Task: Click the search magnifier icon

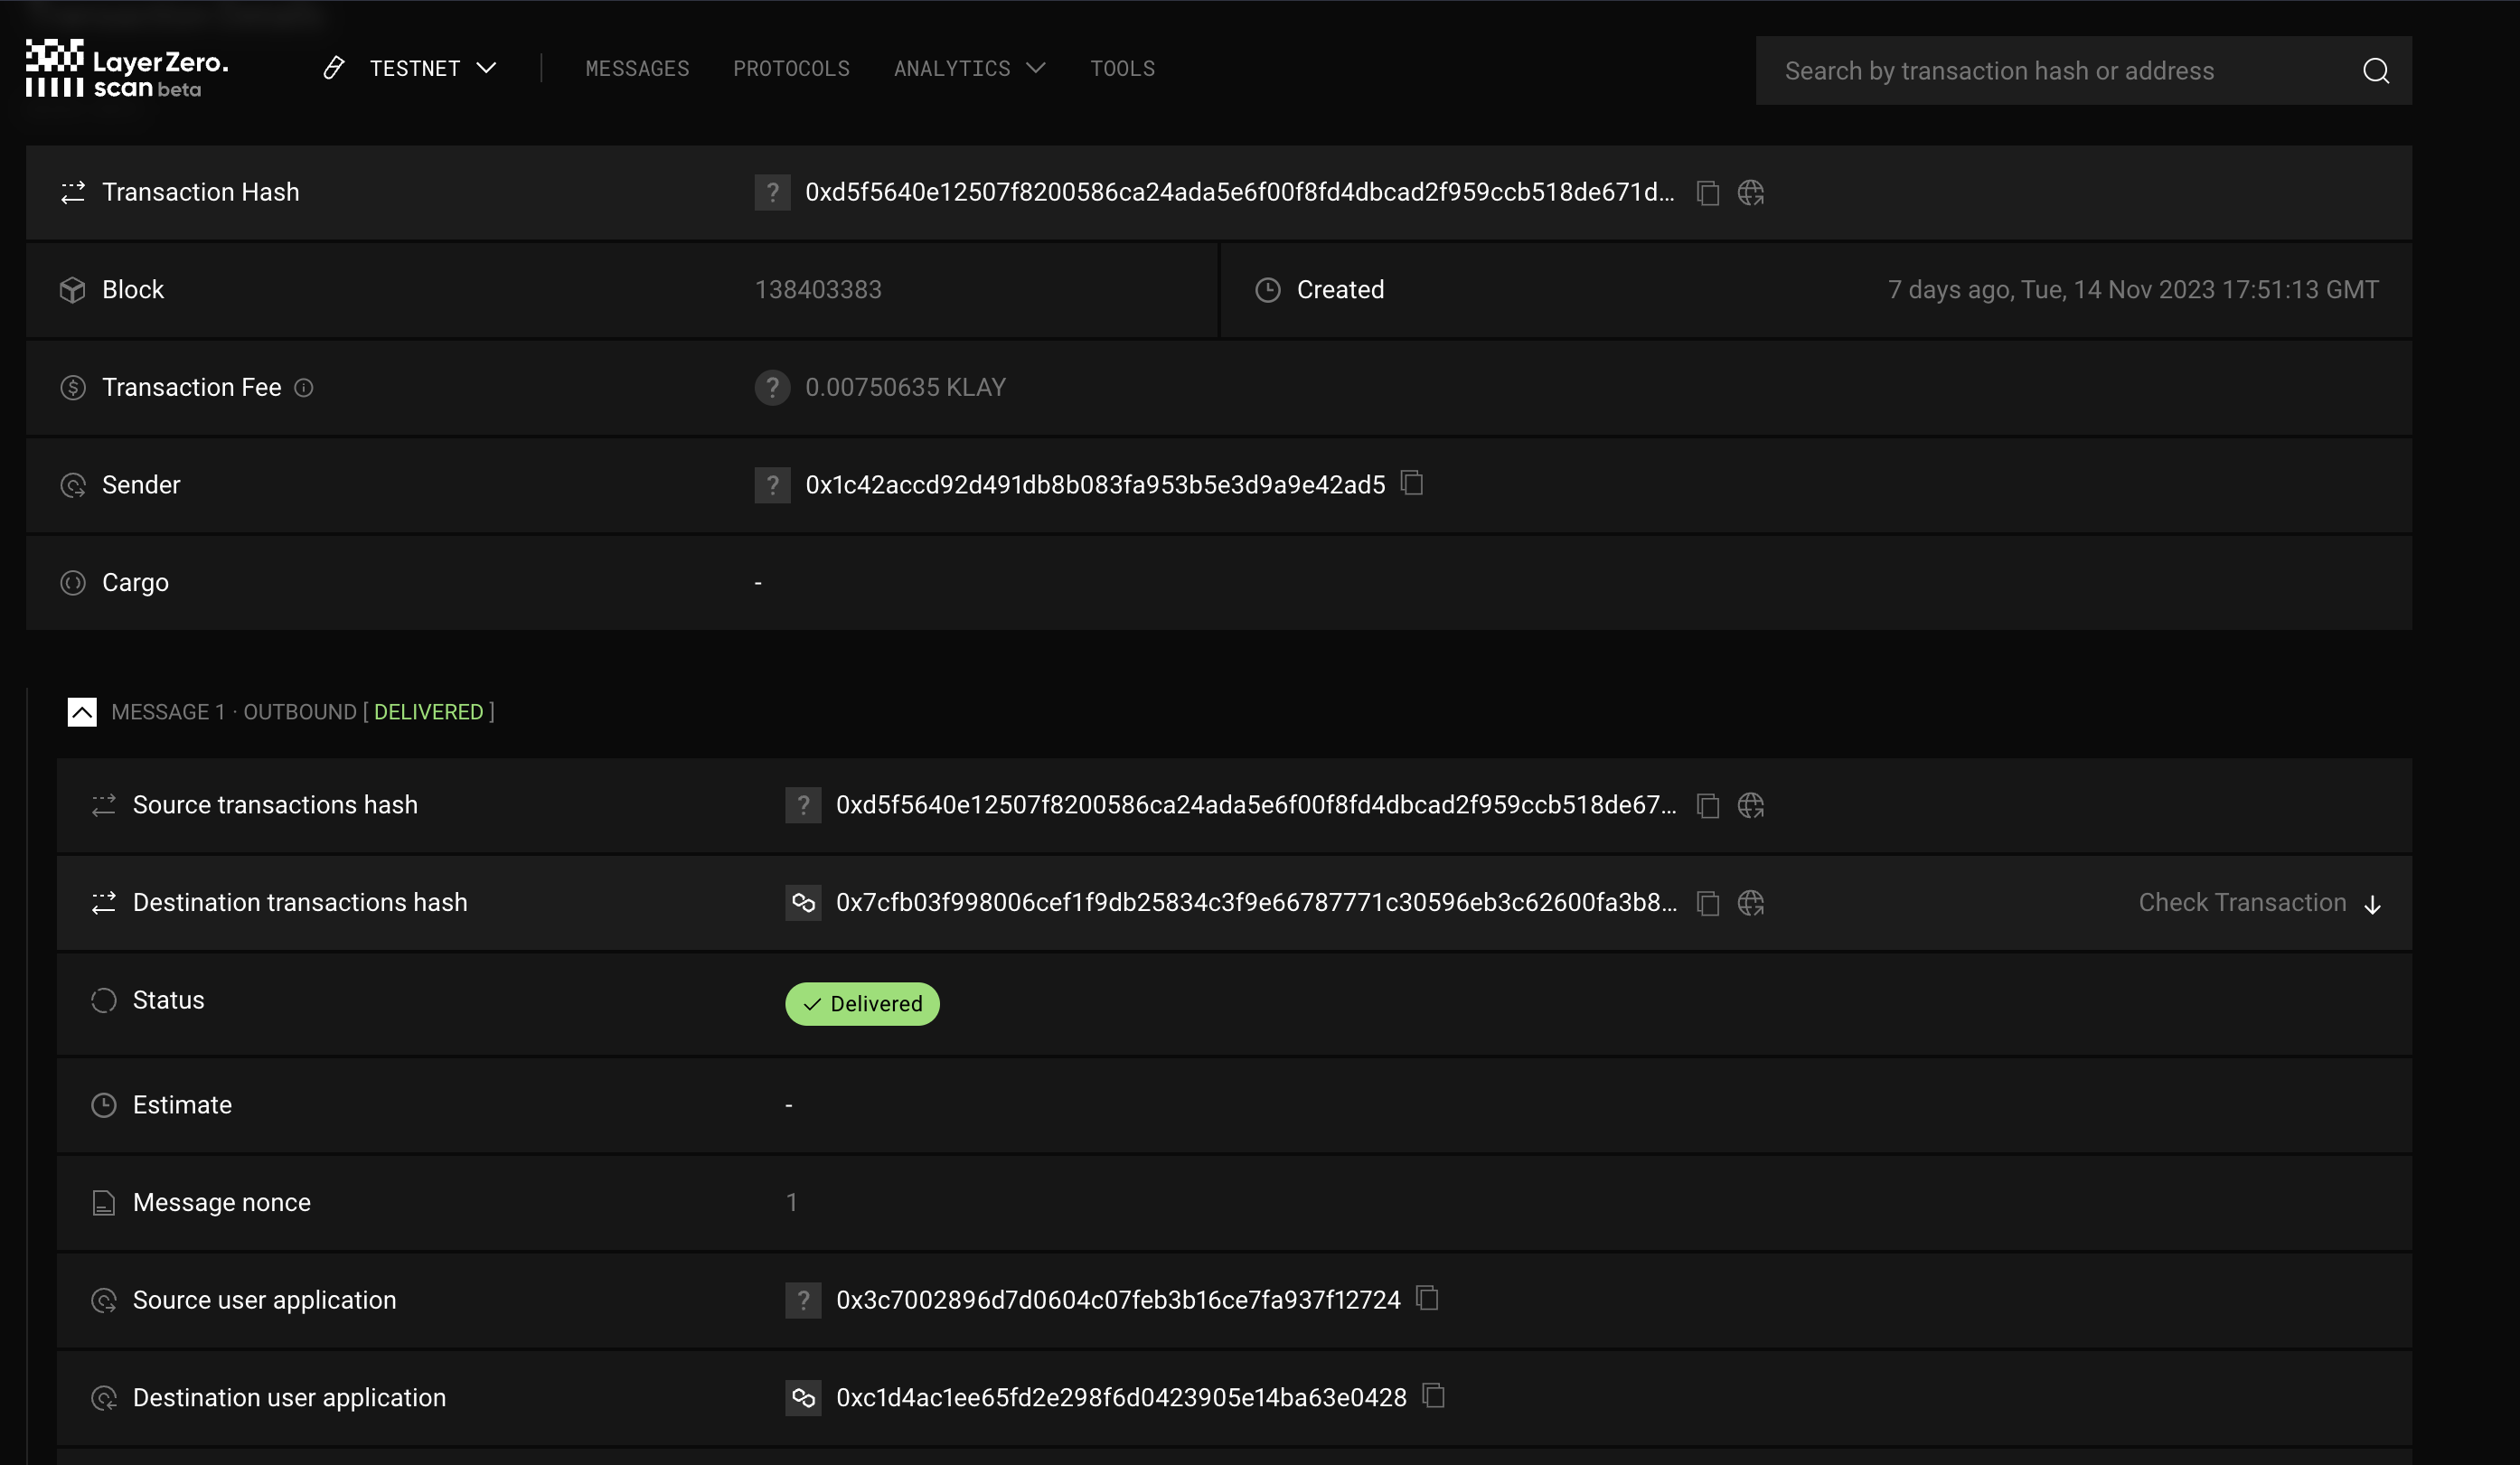Action: pyautogui.click(x=2376, y=71)
